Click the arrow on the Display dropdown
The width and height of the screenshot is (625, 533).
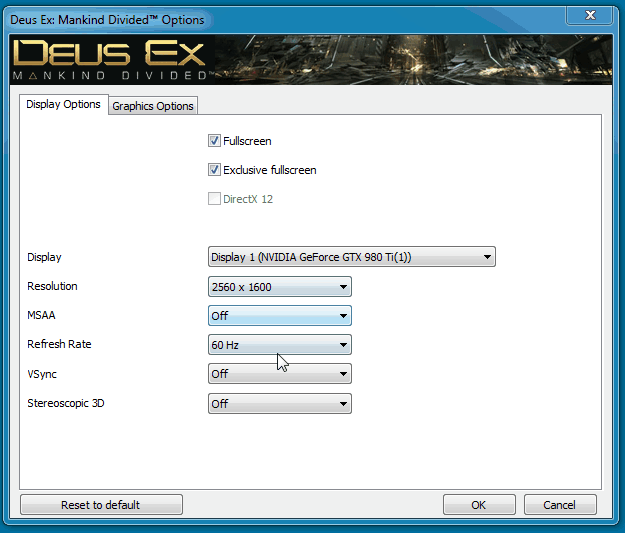pos(487,257)
